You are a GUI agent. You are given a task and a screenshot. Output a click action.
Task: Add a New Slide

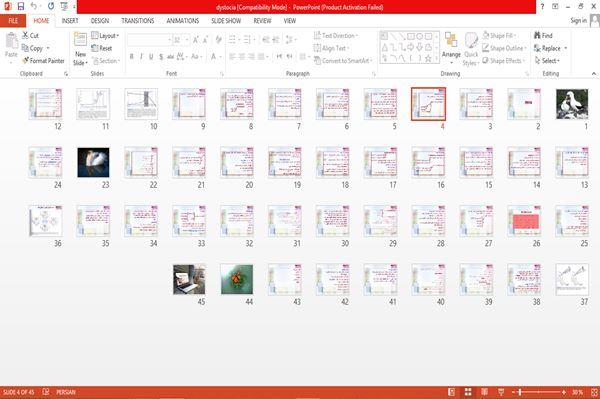[80, 49]
